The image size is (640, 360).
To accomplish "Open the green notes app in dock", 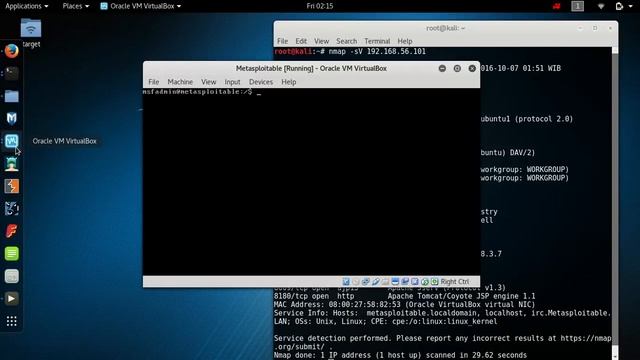I will pos(11,253).
